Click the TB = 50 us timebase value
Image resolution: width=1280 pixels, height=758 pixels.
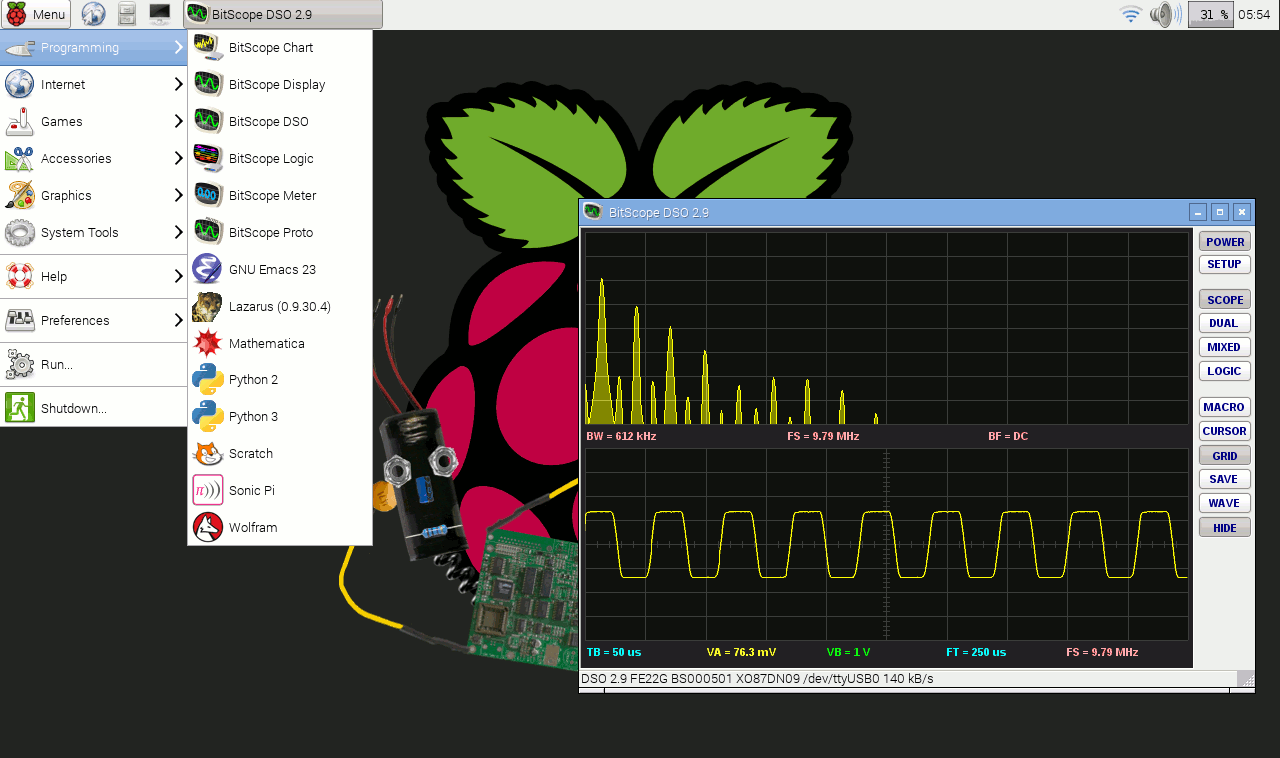(613, 652)
